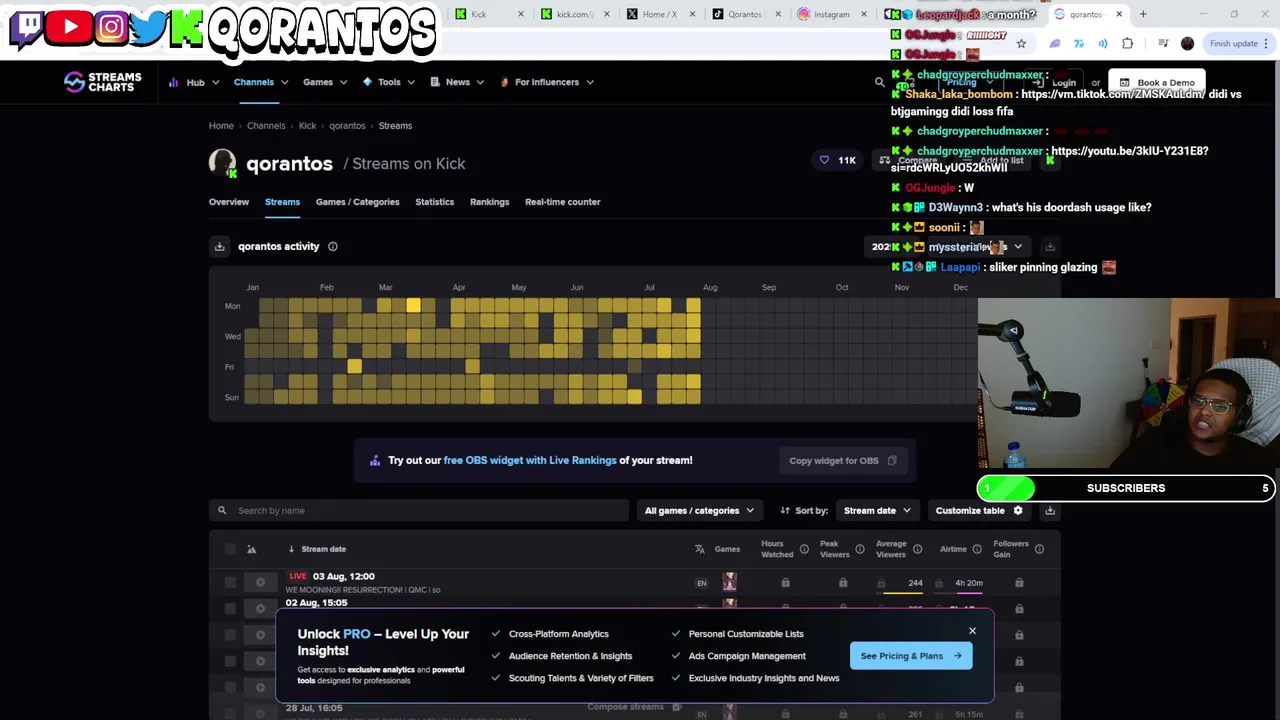Click chart icon in table header
Viewport: 1280px width, 720px height.
251,549
